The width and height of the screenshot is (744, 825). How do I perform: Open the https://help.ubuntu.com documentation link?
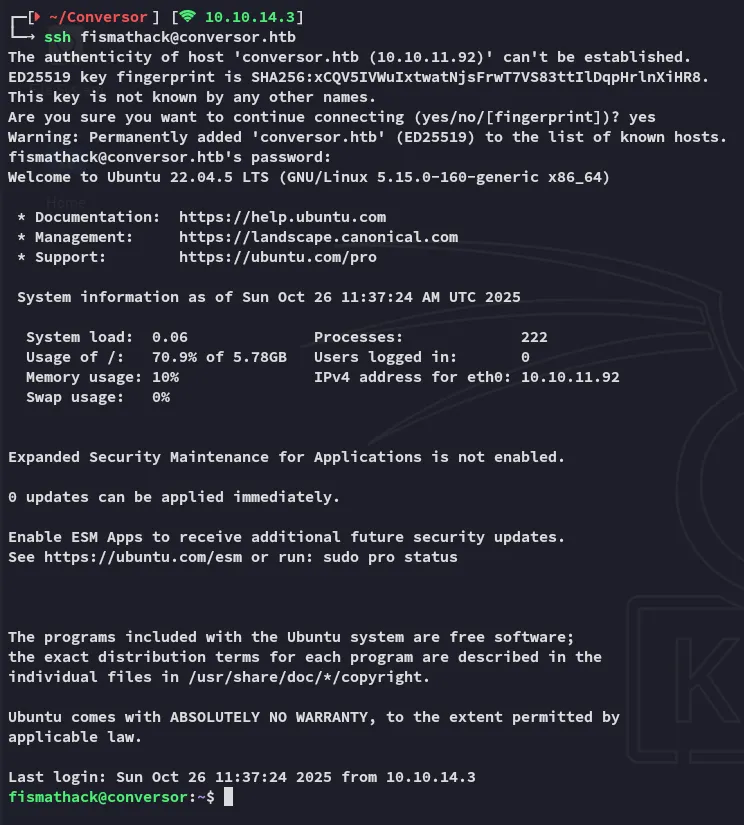[x=282, y=217]
